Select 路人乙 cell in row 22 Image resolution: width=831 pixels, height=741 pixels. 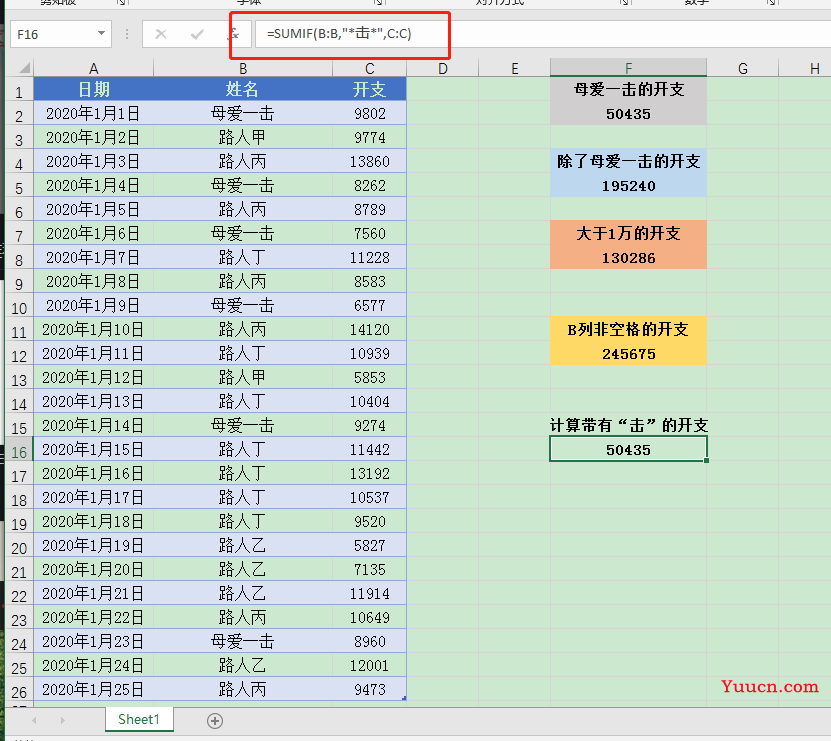(243, 593)
